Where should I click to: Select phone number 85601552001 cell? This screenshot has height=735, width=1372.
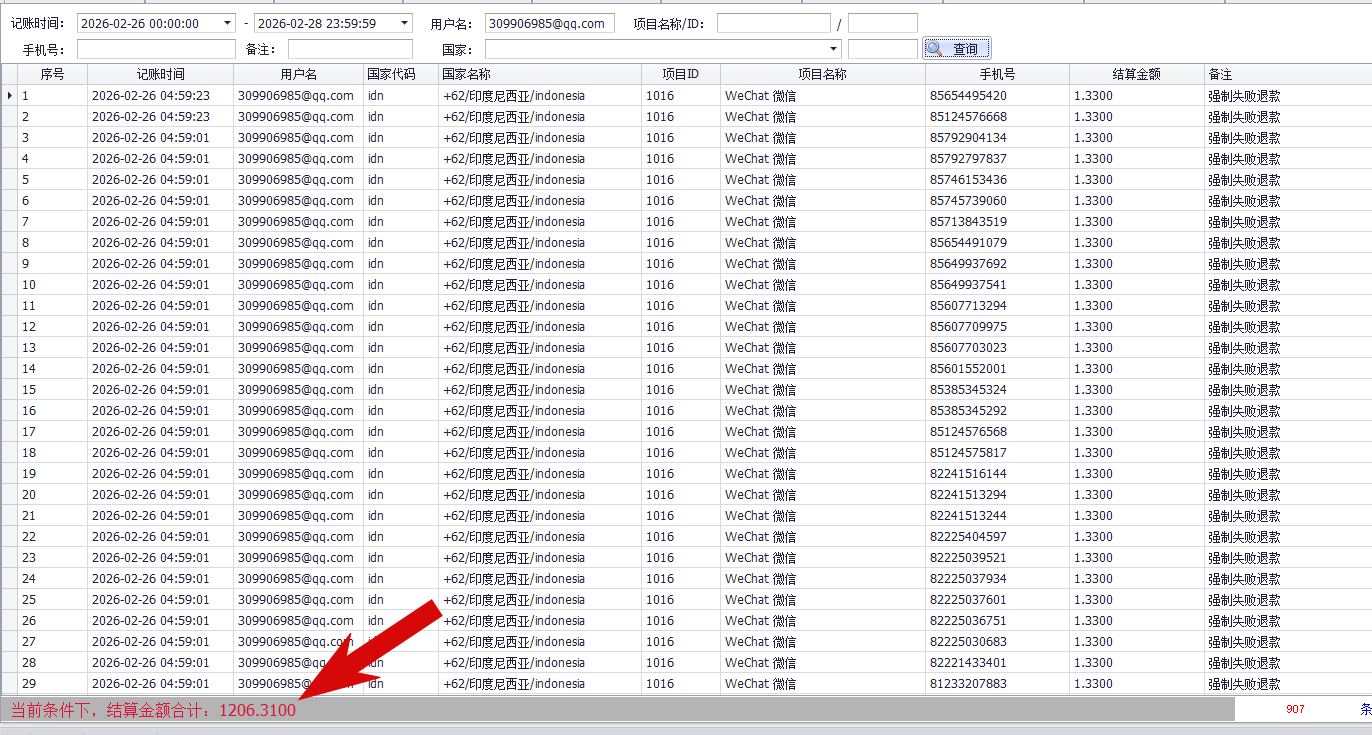click(997, 369)
